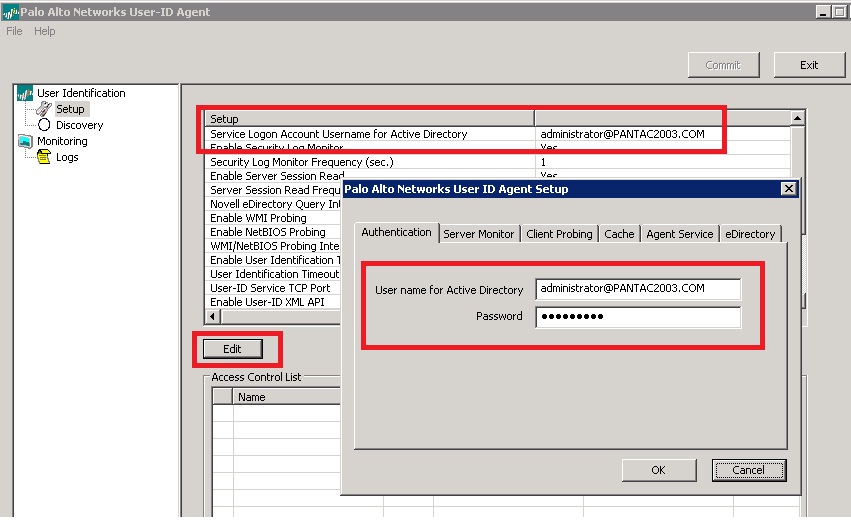Select the Enable User-ID XML API row
Image resolution: width=851 pixels, height=522 pixels.
click(274, 302)
